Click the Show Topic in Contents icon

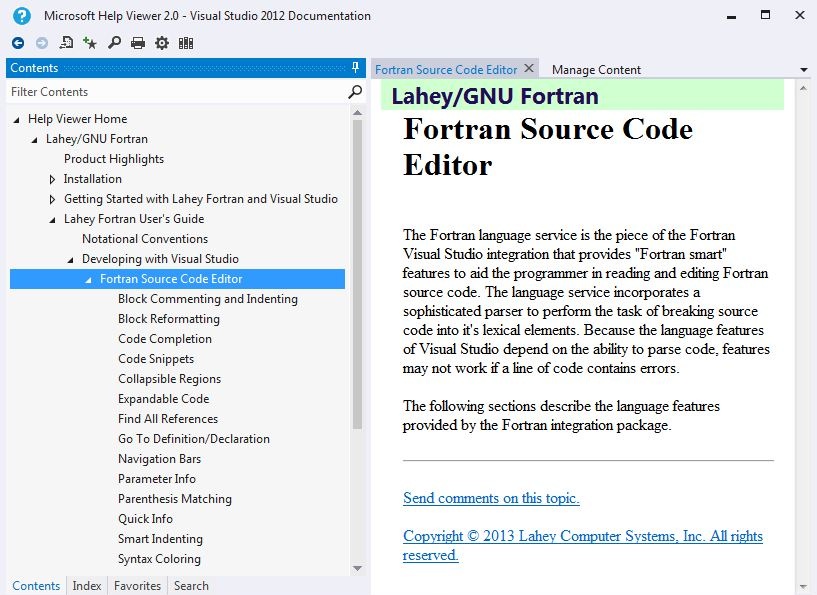point(66,43)
